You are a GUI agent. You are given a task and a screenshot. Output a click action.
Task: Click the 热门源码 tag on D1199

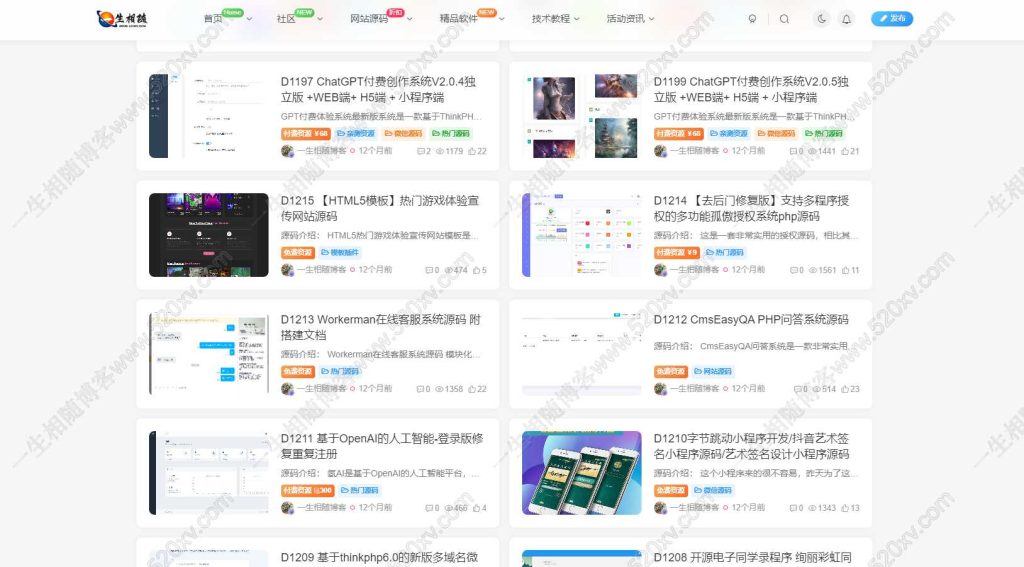click(824, 133)
